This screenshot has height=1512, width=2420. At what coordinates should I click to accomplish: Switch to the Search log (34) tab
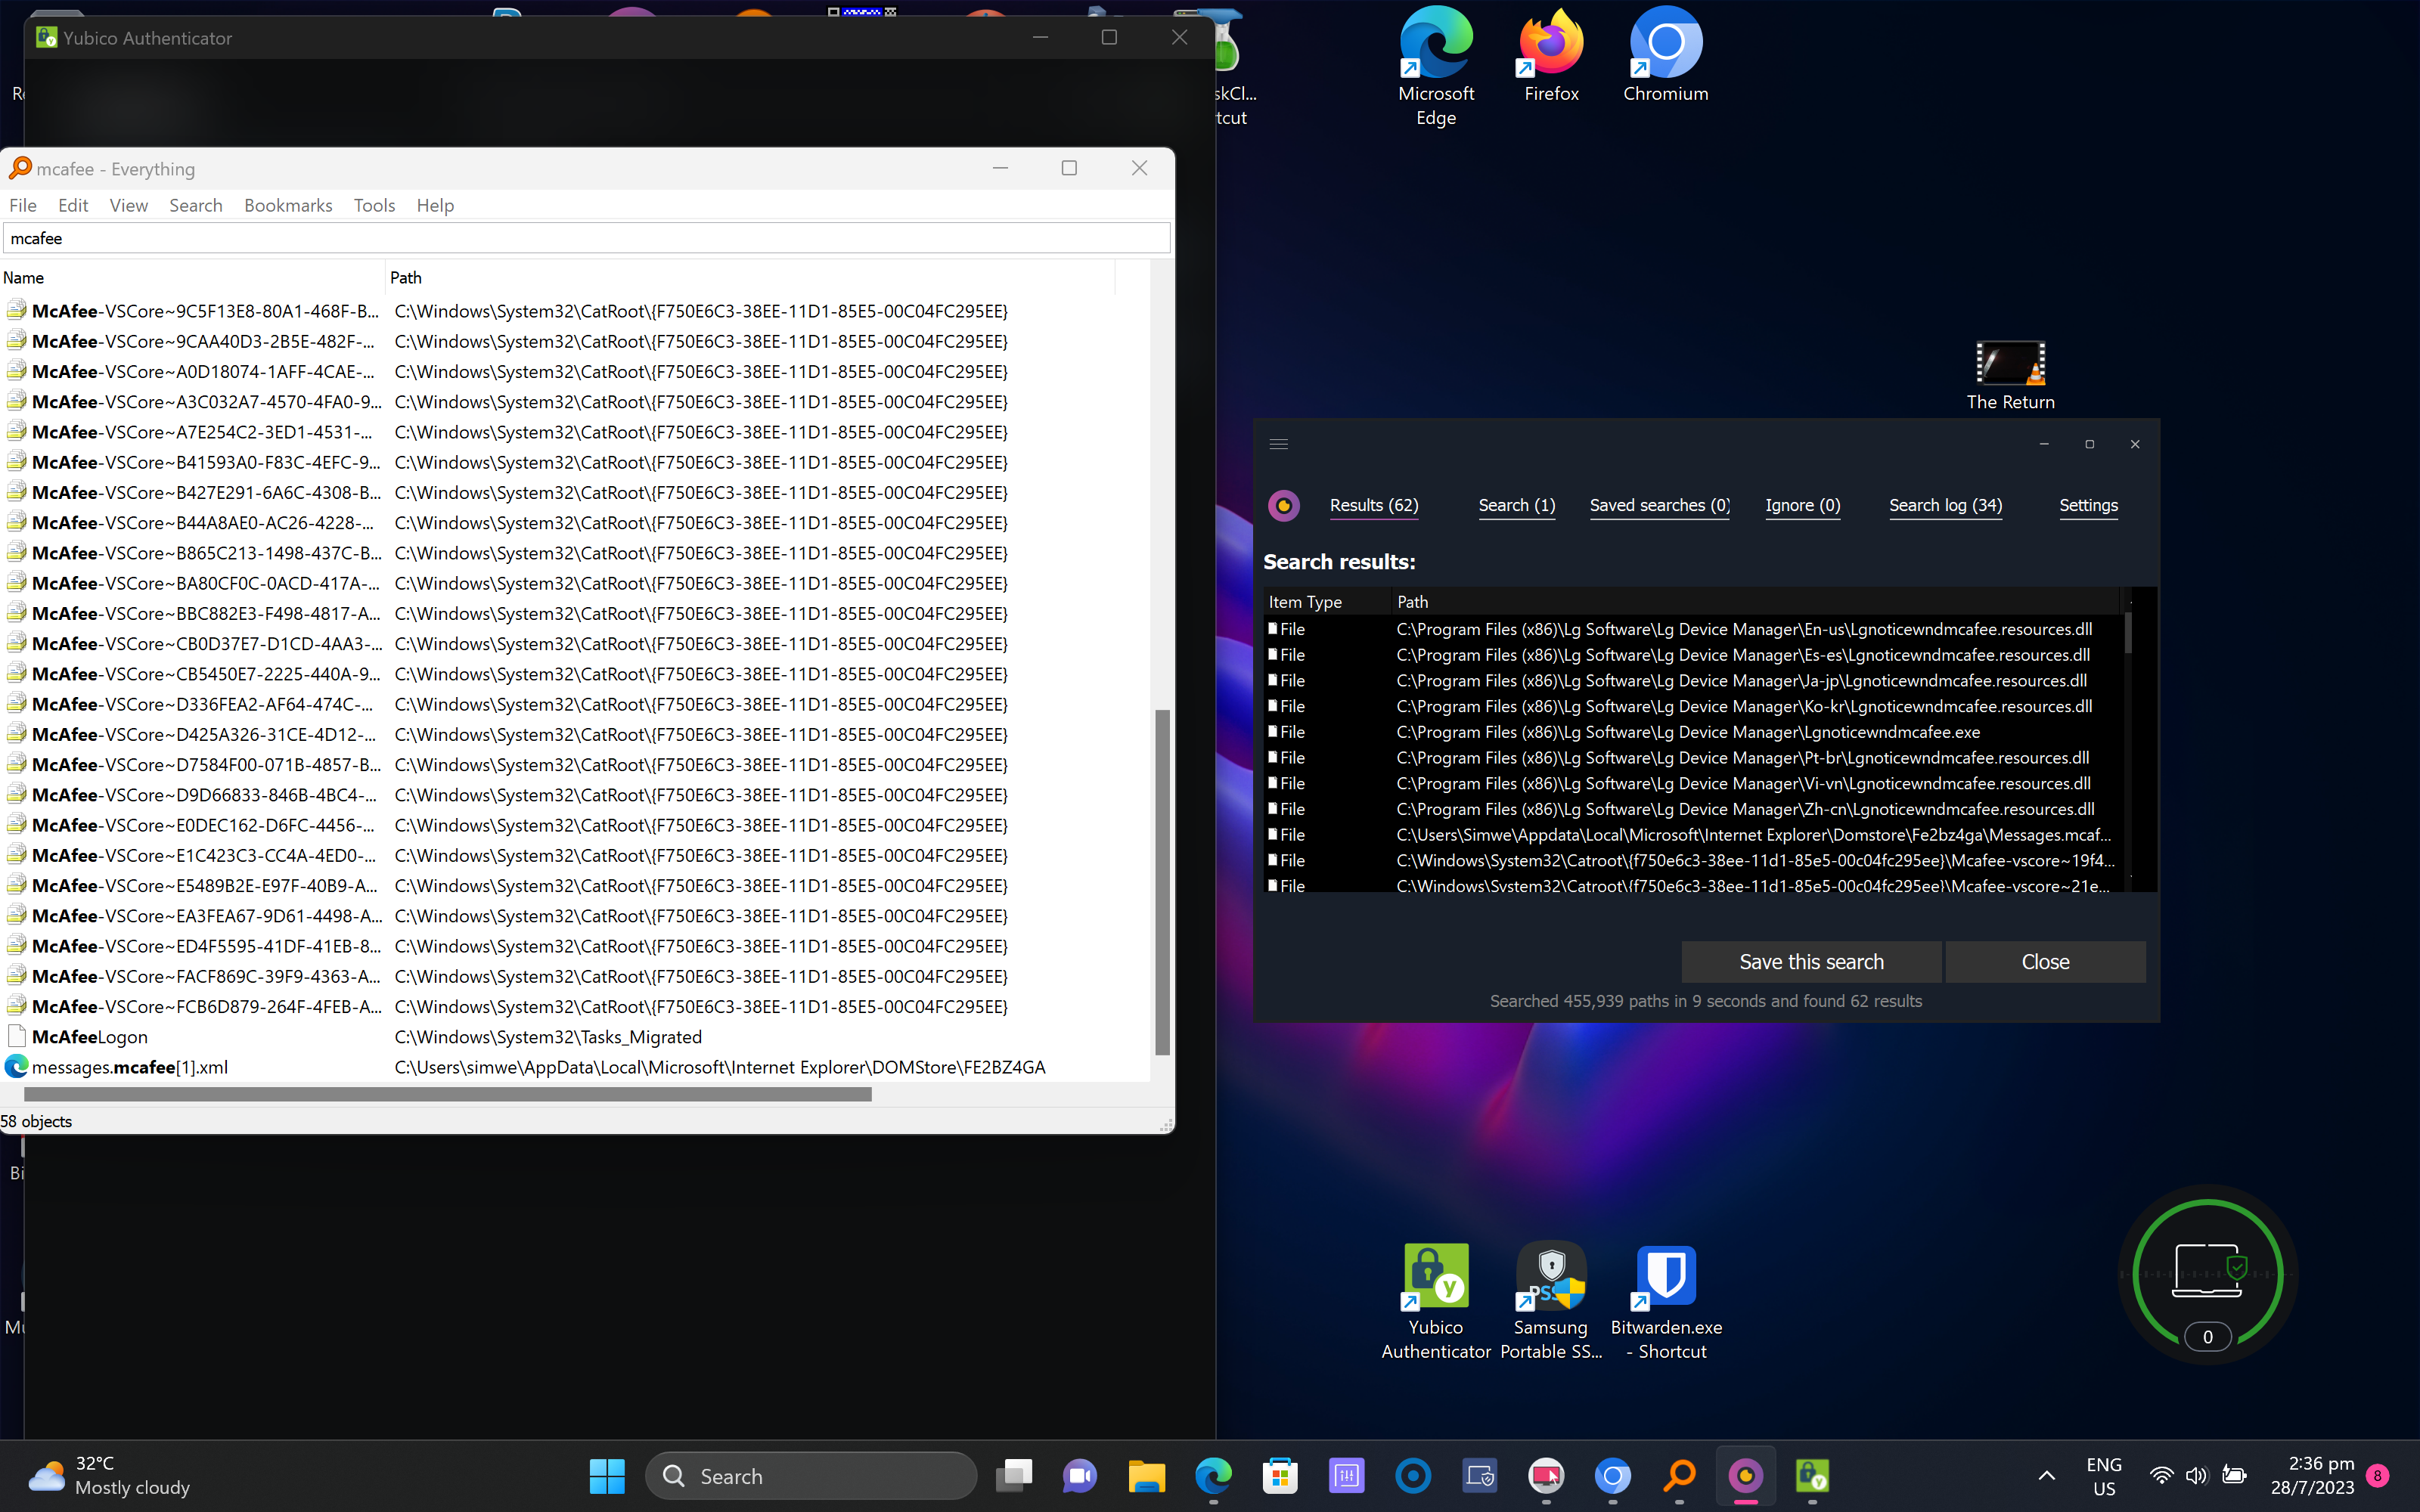point(1945,505)
